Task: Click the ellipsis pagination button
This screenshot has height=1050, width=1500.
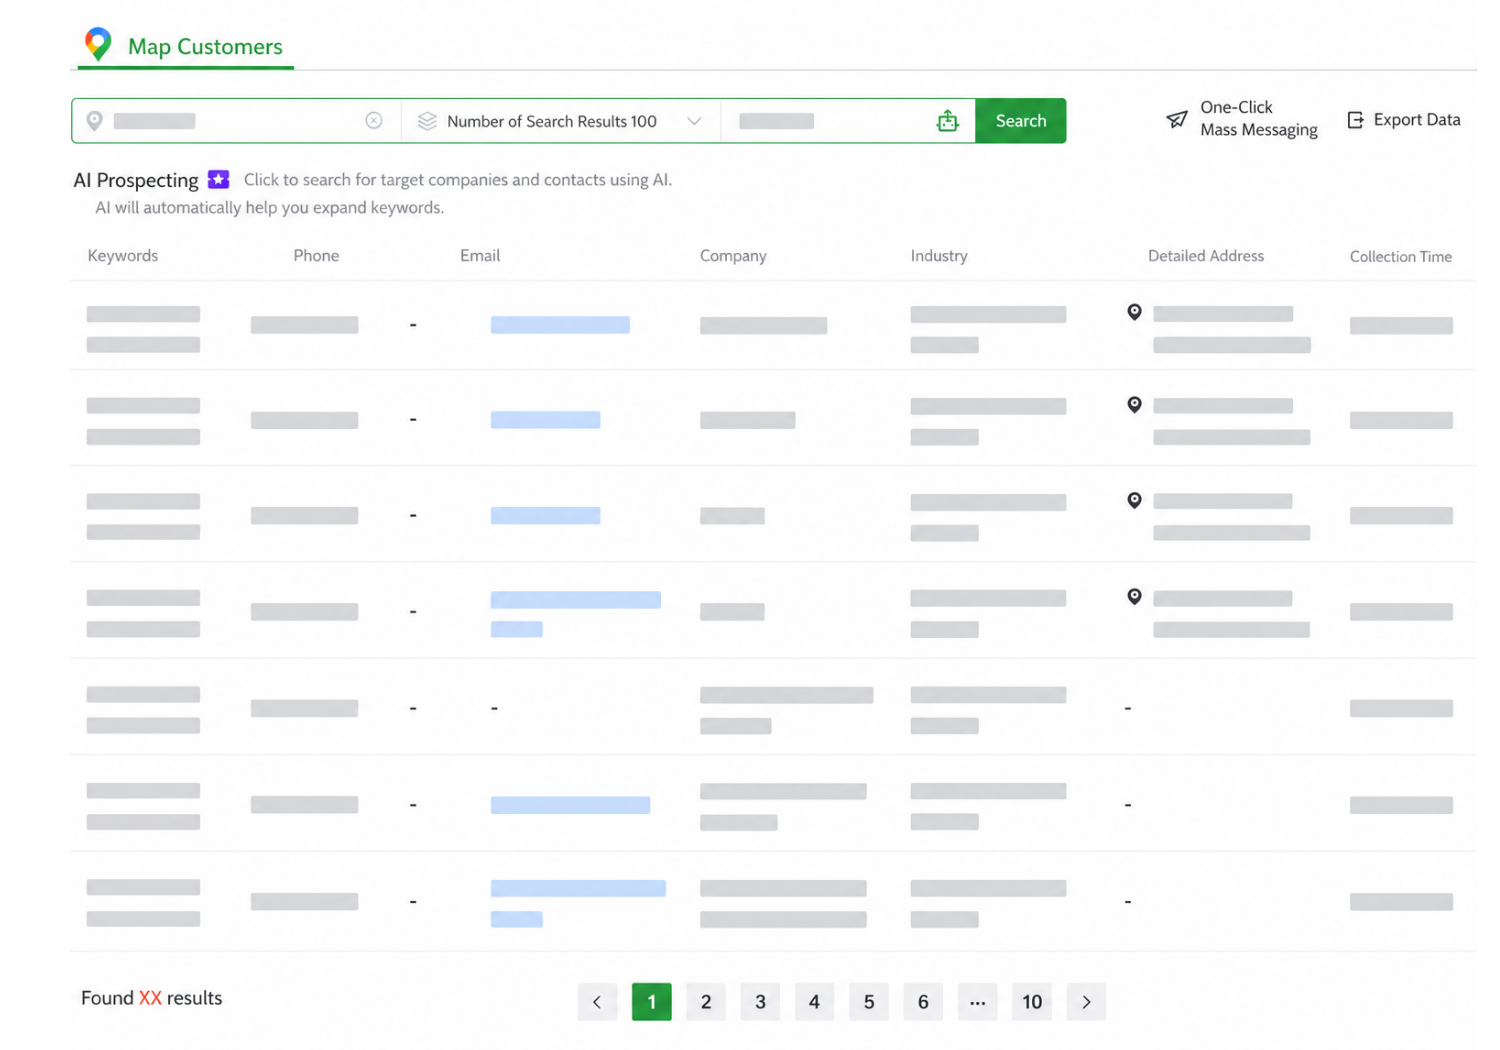Action: click(977, 1002)
